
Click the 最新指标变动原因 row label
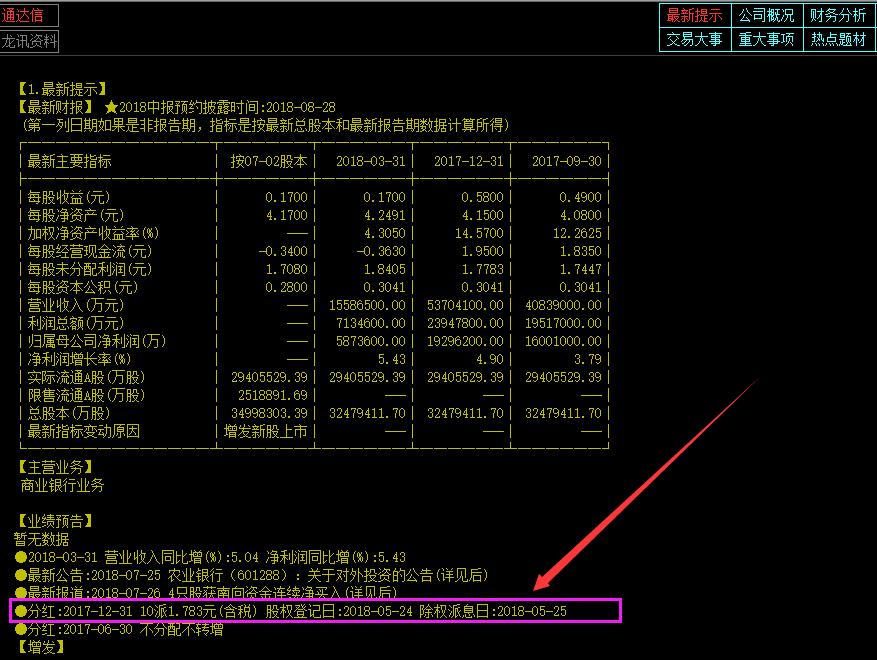[83, 431]
